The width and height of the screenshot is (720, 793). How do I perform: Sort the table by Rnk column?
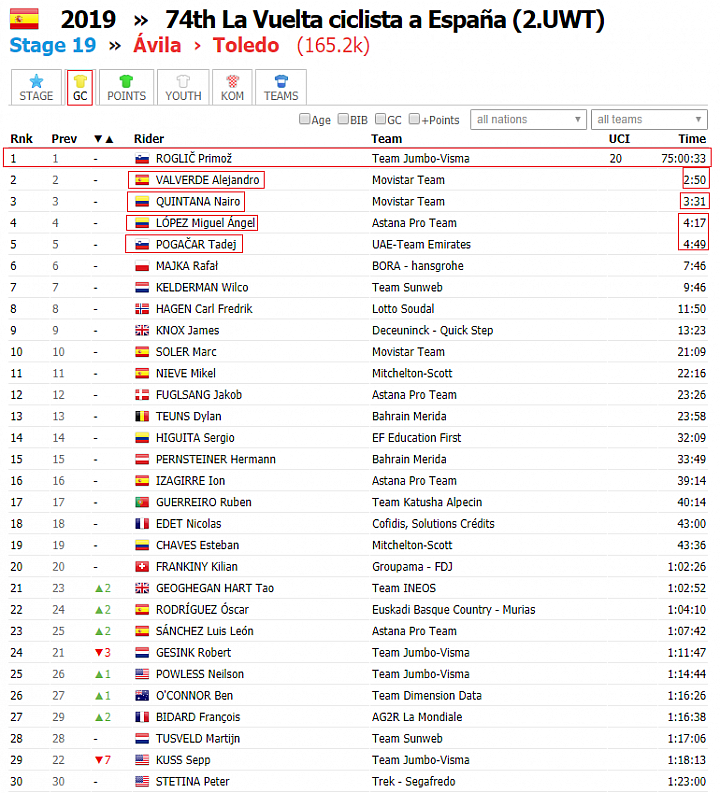click(x=21, y=139)
